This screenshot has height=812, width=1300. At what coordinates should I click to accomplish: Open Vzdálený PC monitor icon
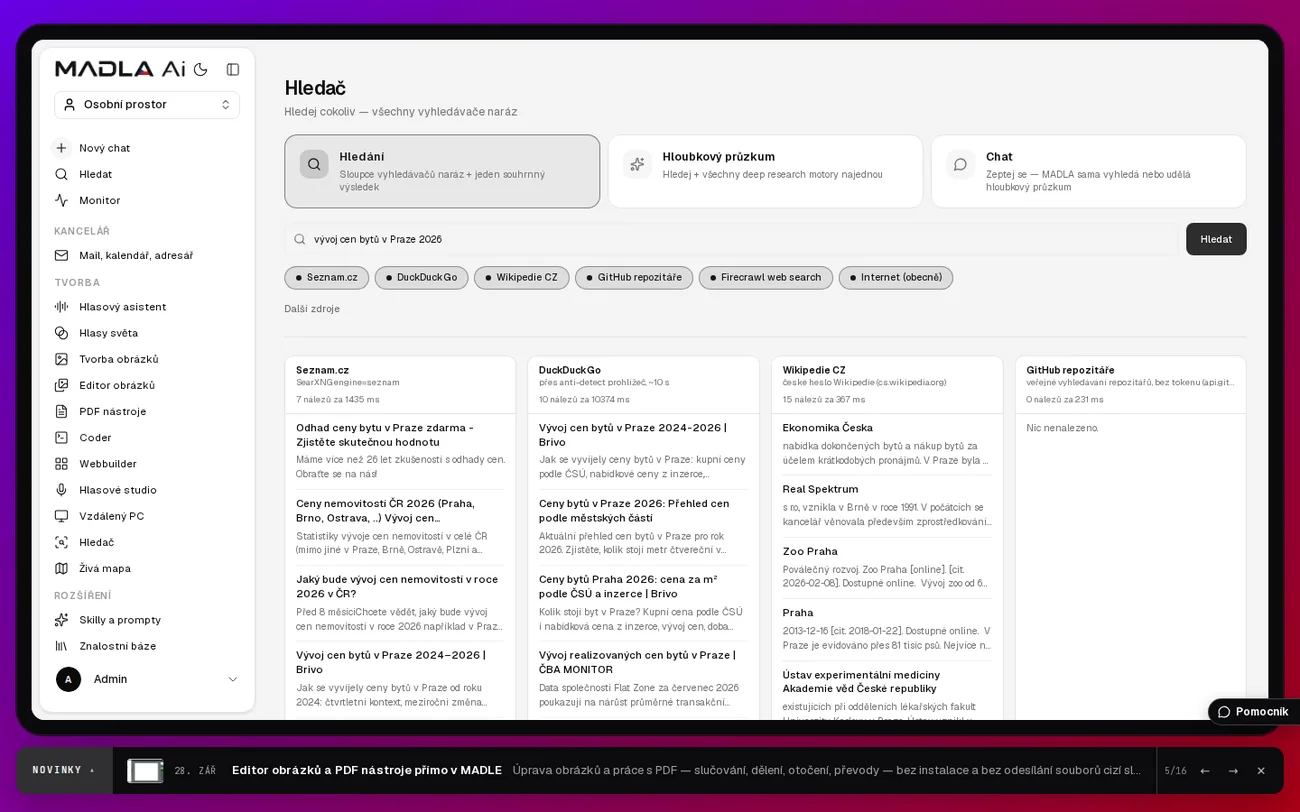click(x=61, y=516)
